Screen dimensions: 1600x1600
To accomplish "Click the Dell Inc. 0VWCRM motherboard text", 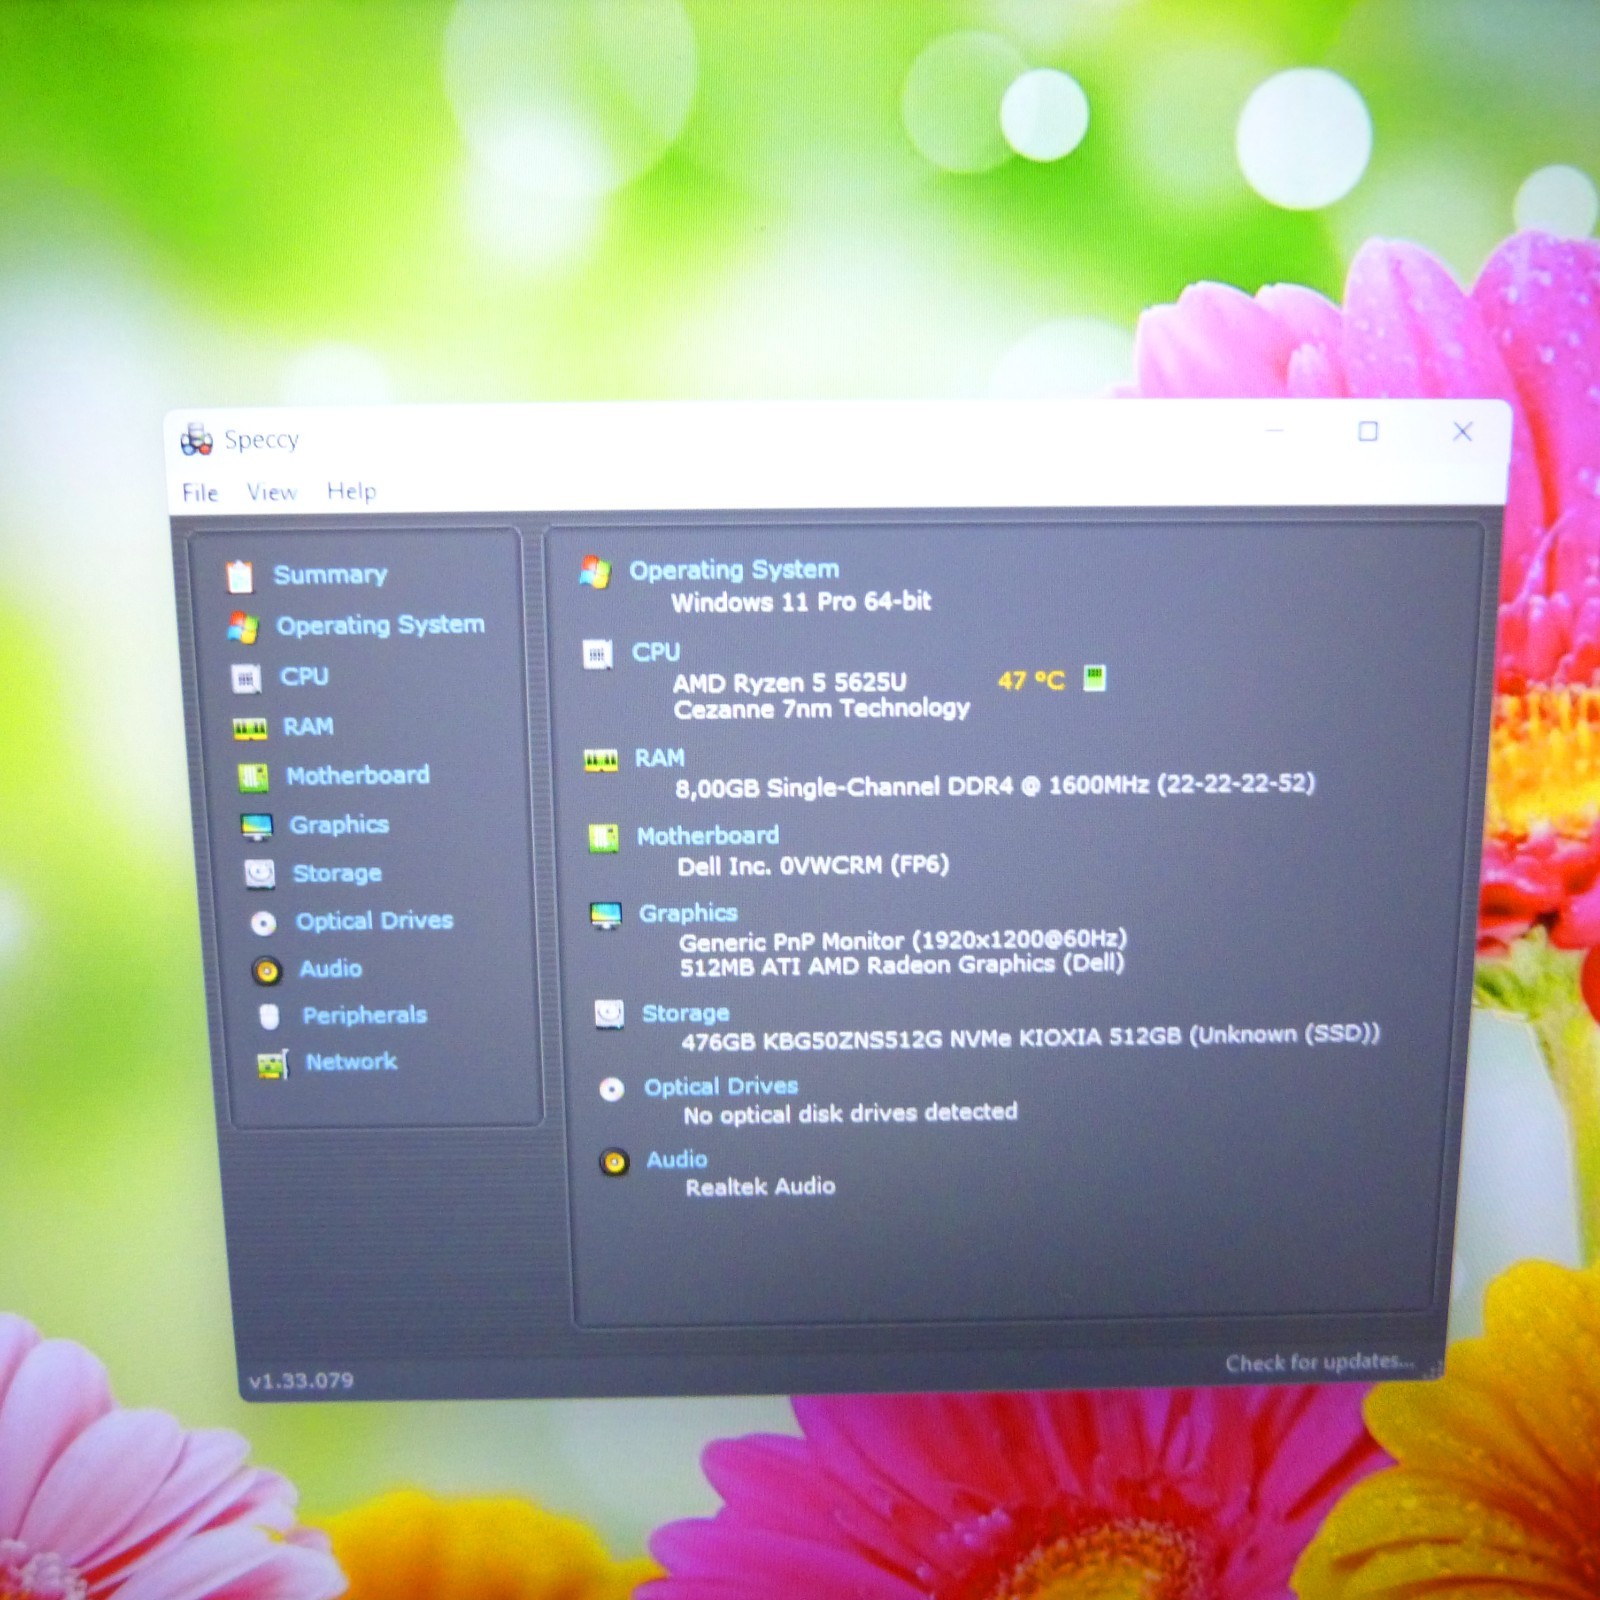I will (813, 866).
